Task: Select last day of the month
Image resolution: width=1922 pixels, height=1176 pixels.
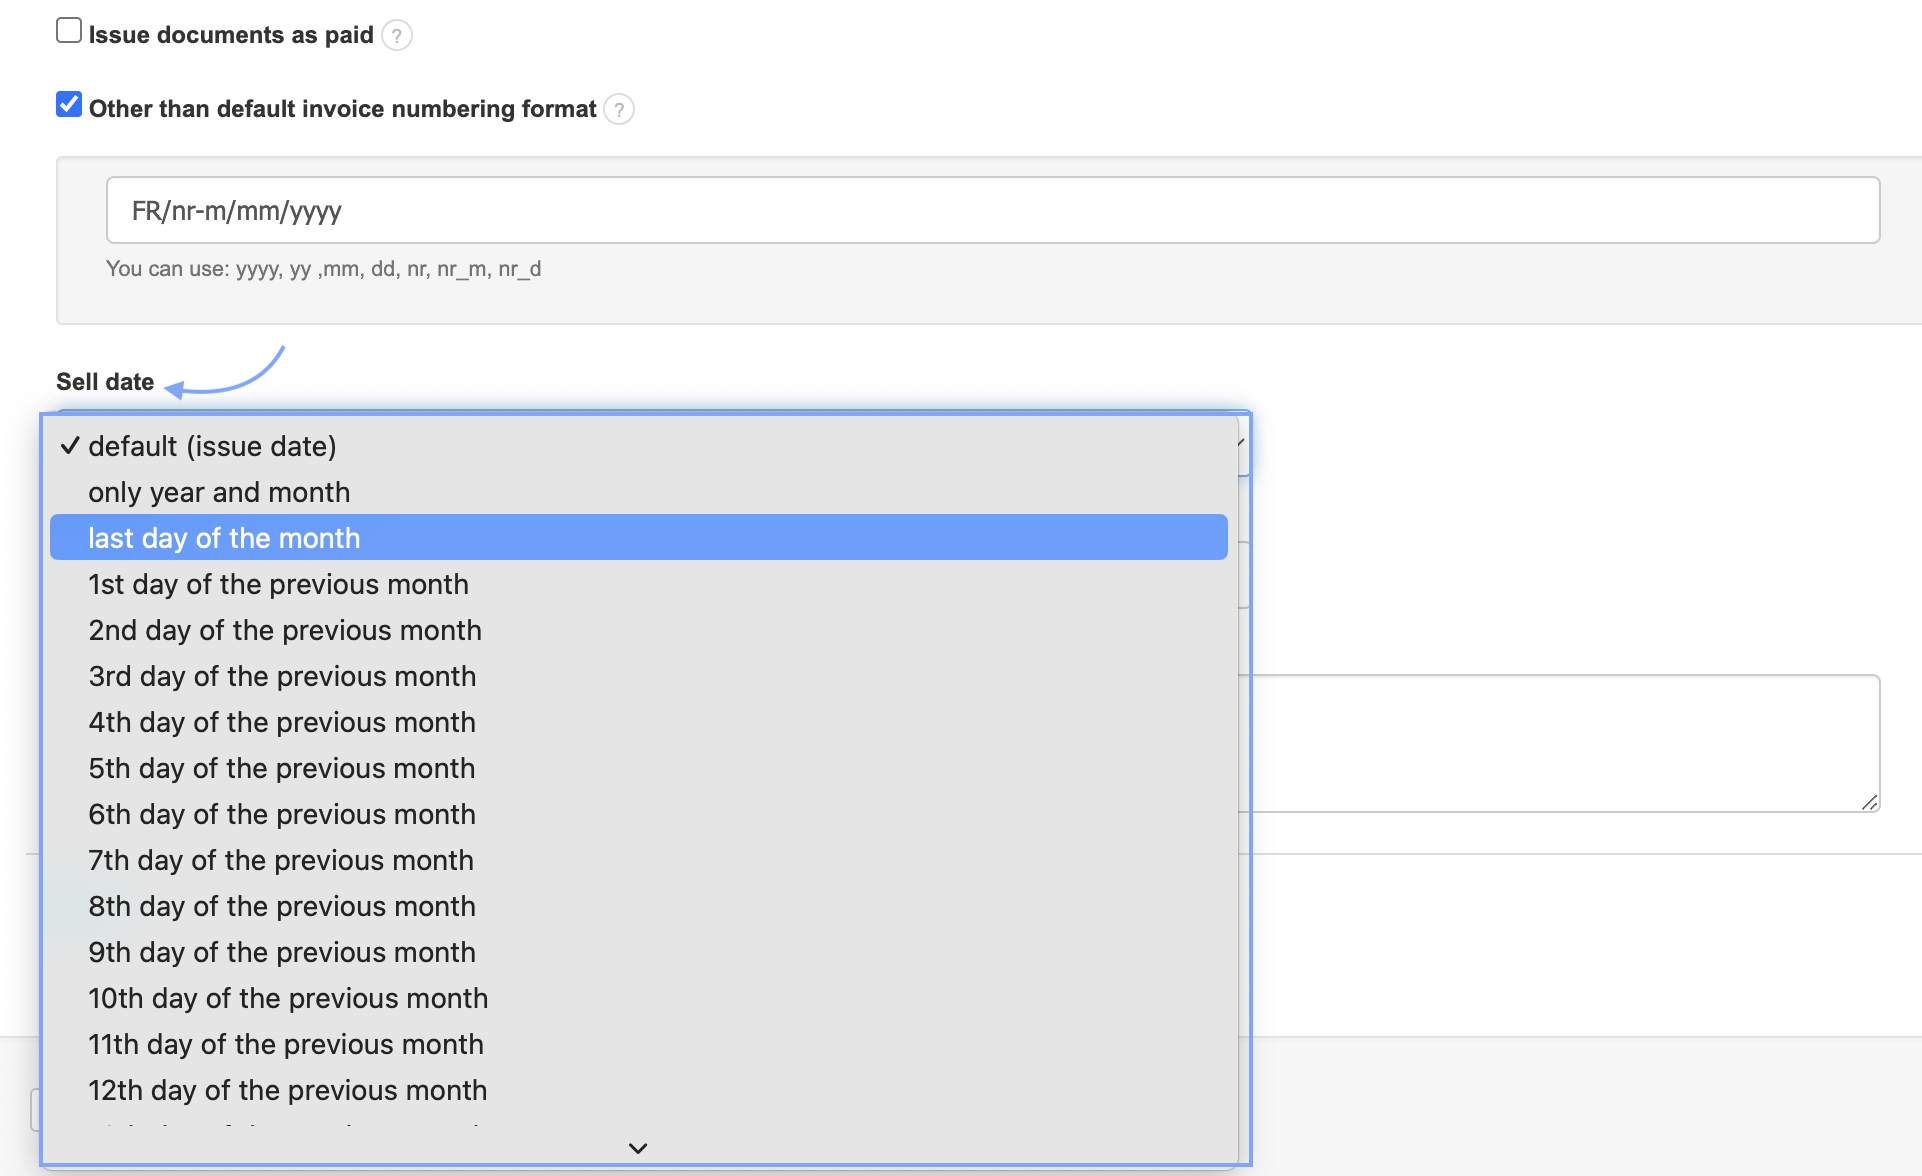Action: (x=224, y=538)
